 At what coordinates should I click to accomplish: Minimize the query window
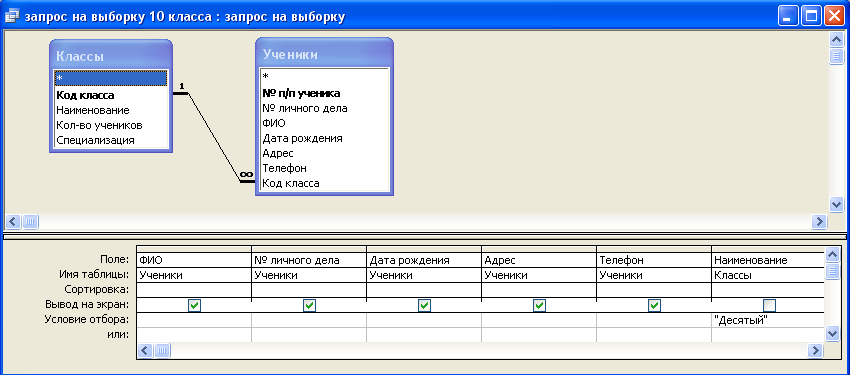coord(788,16)
